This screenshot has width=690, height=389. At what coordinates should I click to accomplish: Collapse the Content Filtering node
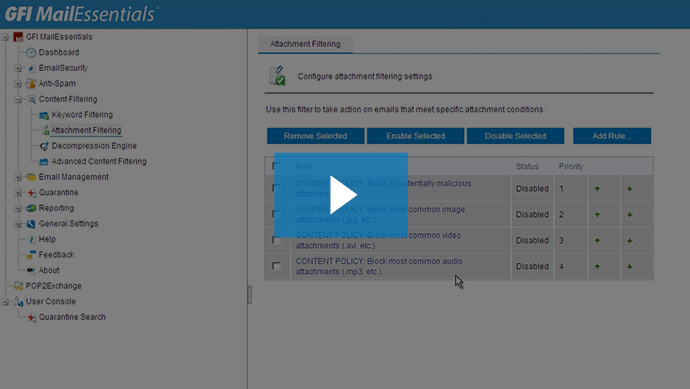(x=18, y=99)
